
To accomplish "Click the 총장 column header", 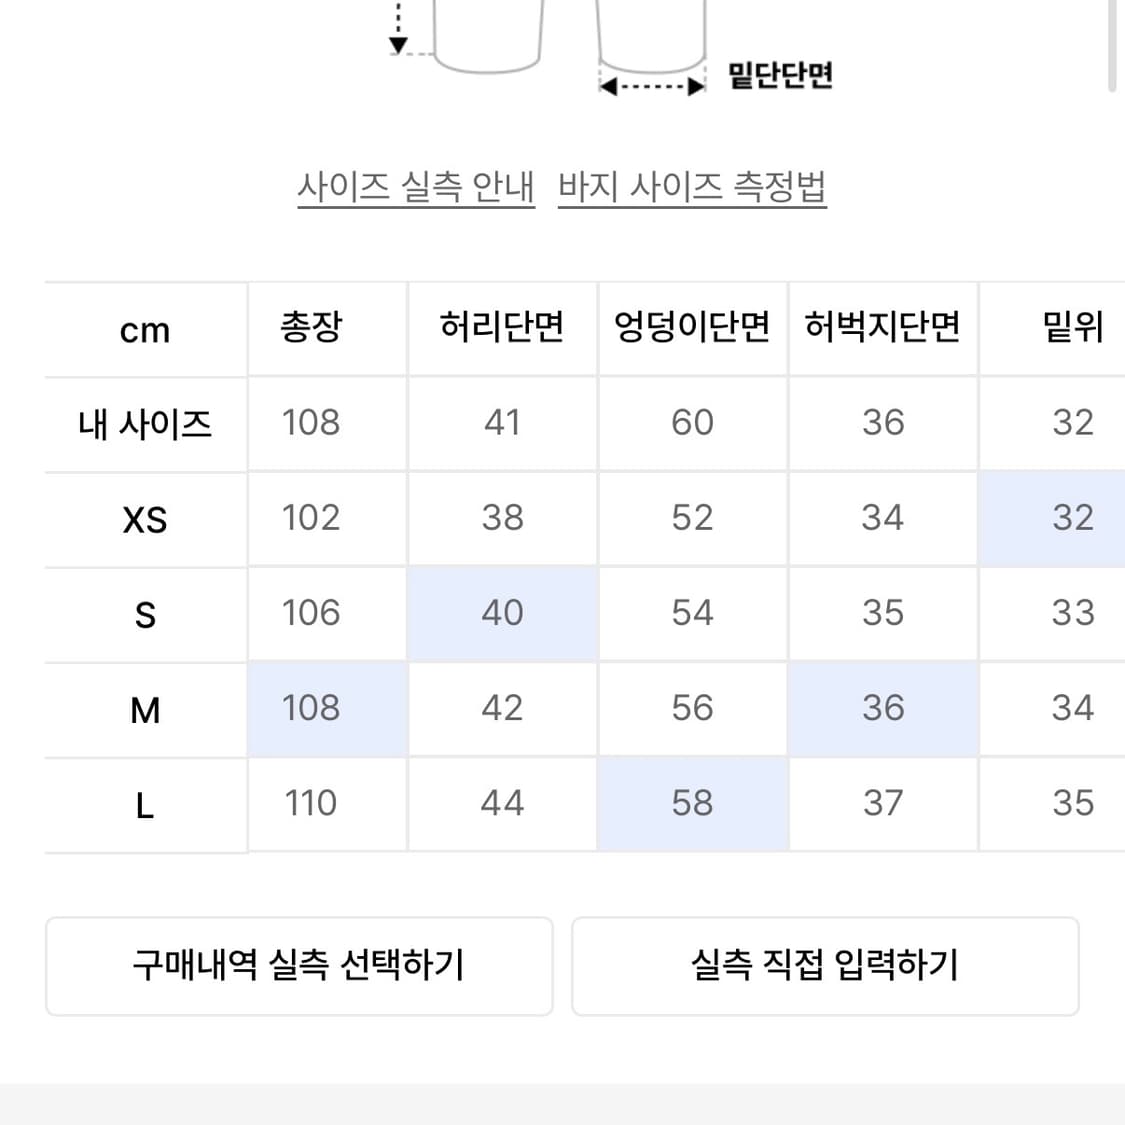I will pyautogui.click(x=311, y=326).
